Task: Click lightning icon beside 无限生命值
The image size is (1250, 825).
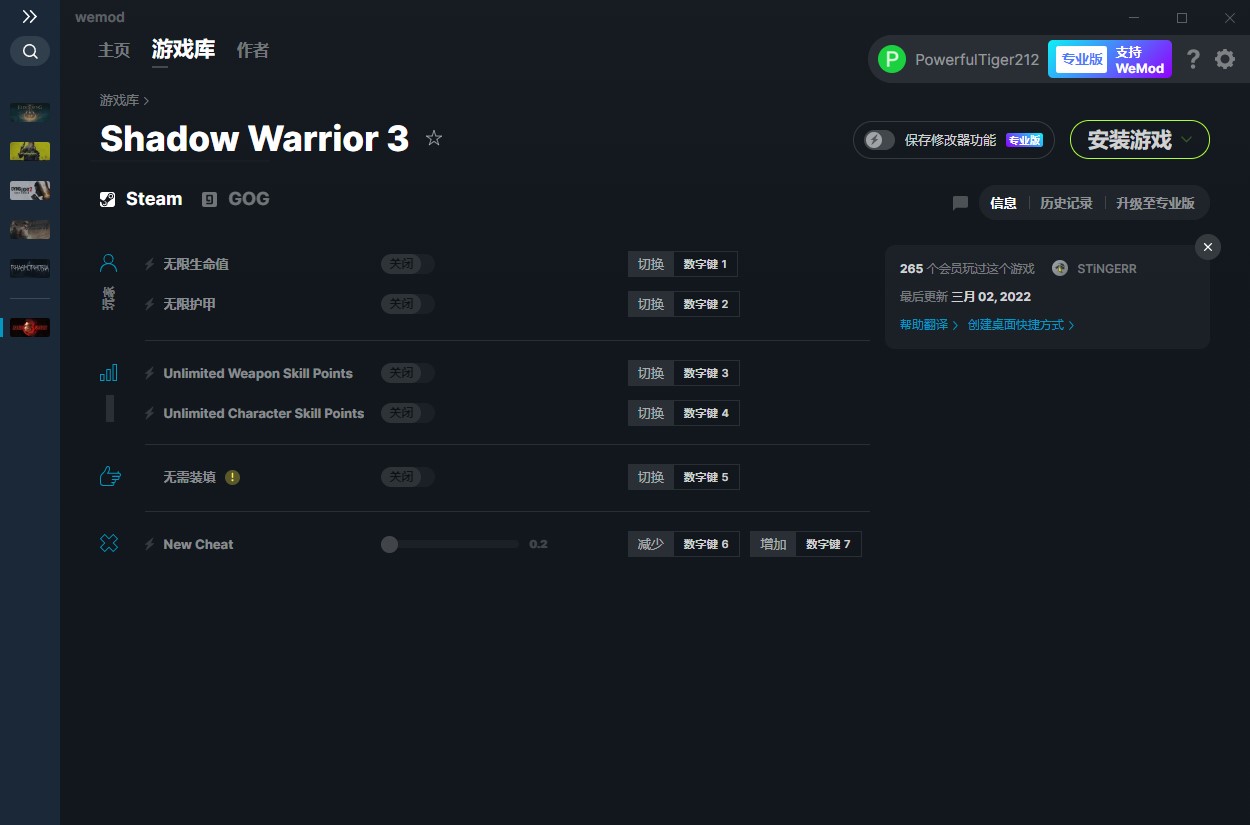Action: (x=150, y=264)
